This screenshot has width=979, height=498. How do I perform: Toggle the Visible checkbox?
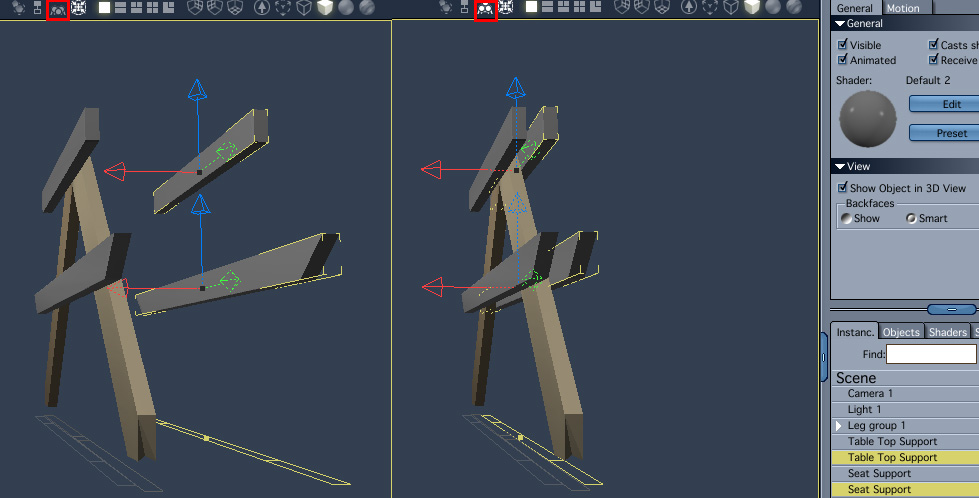point(842,44)
